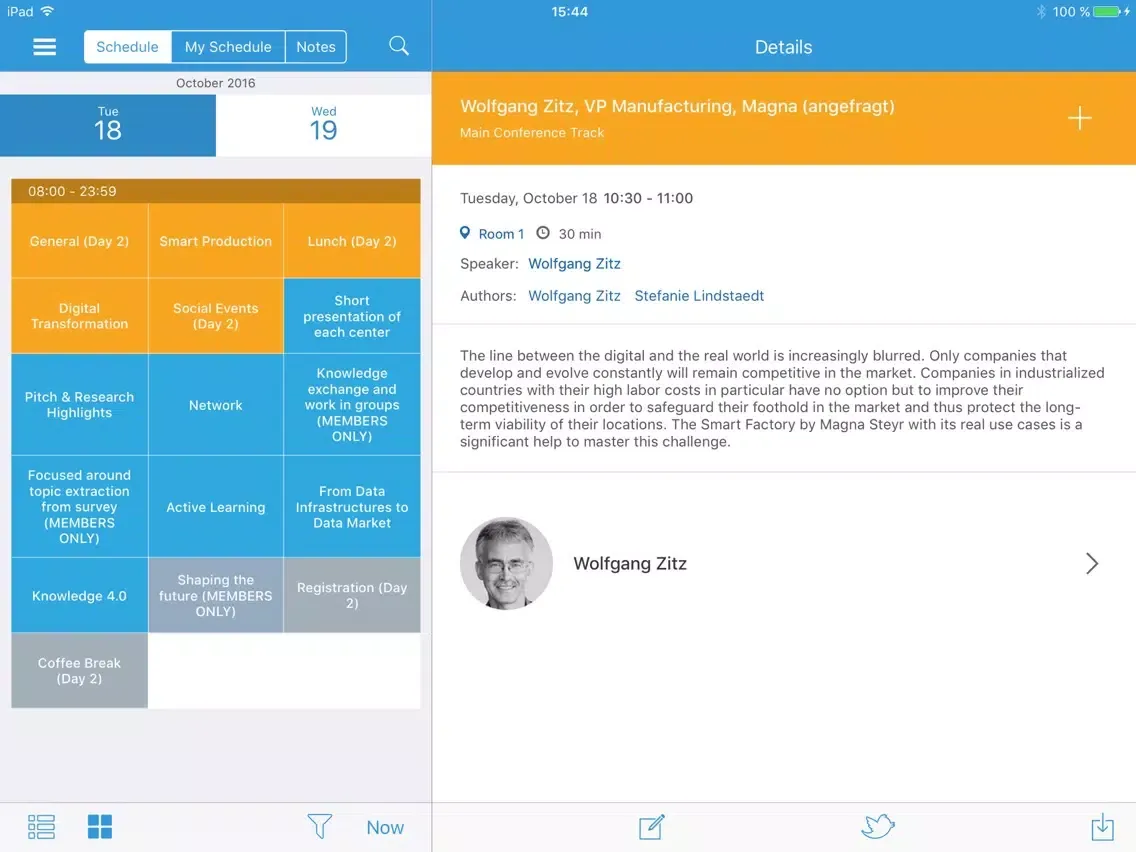The image size is (1136, 852).
Task: Tap the 30 min duration label
Action: tap(580, 234)
